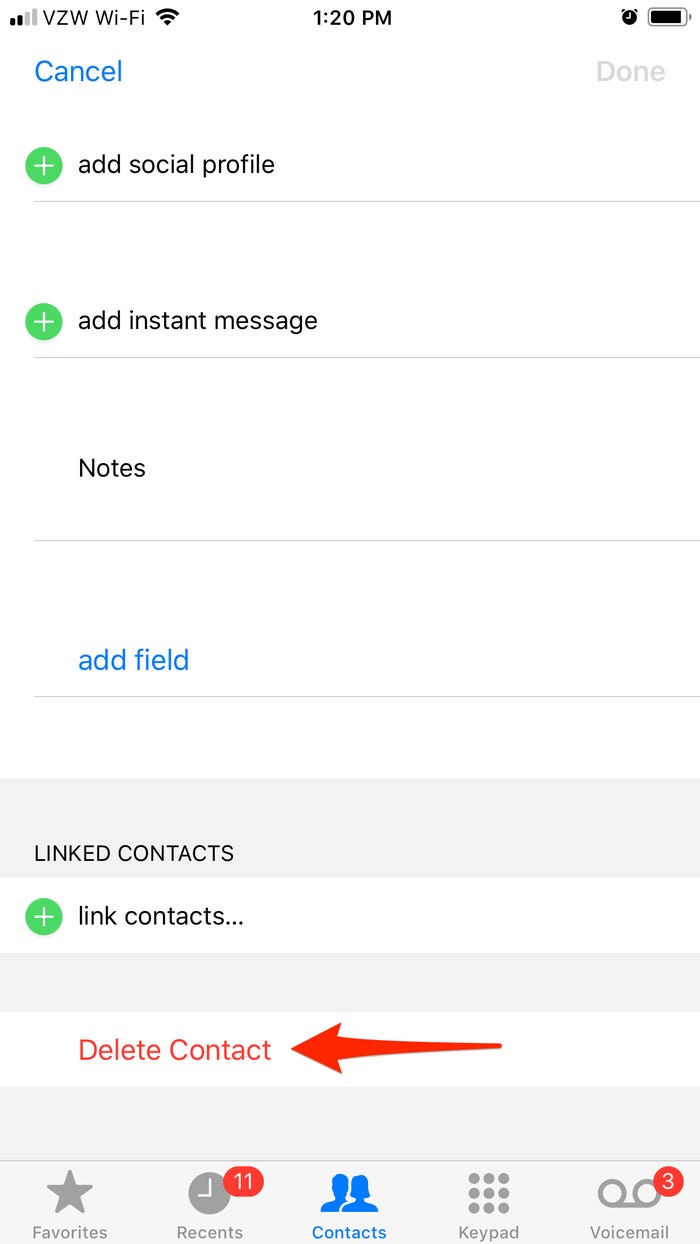Tap green plus beside add social profile

coord(43,165)
